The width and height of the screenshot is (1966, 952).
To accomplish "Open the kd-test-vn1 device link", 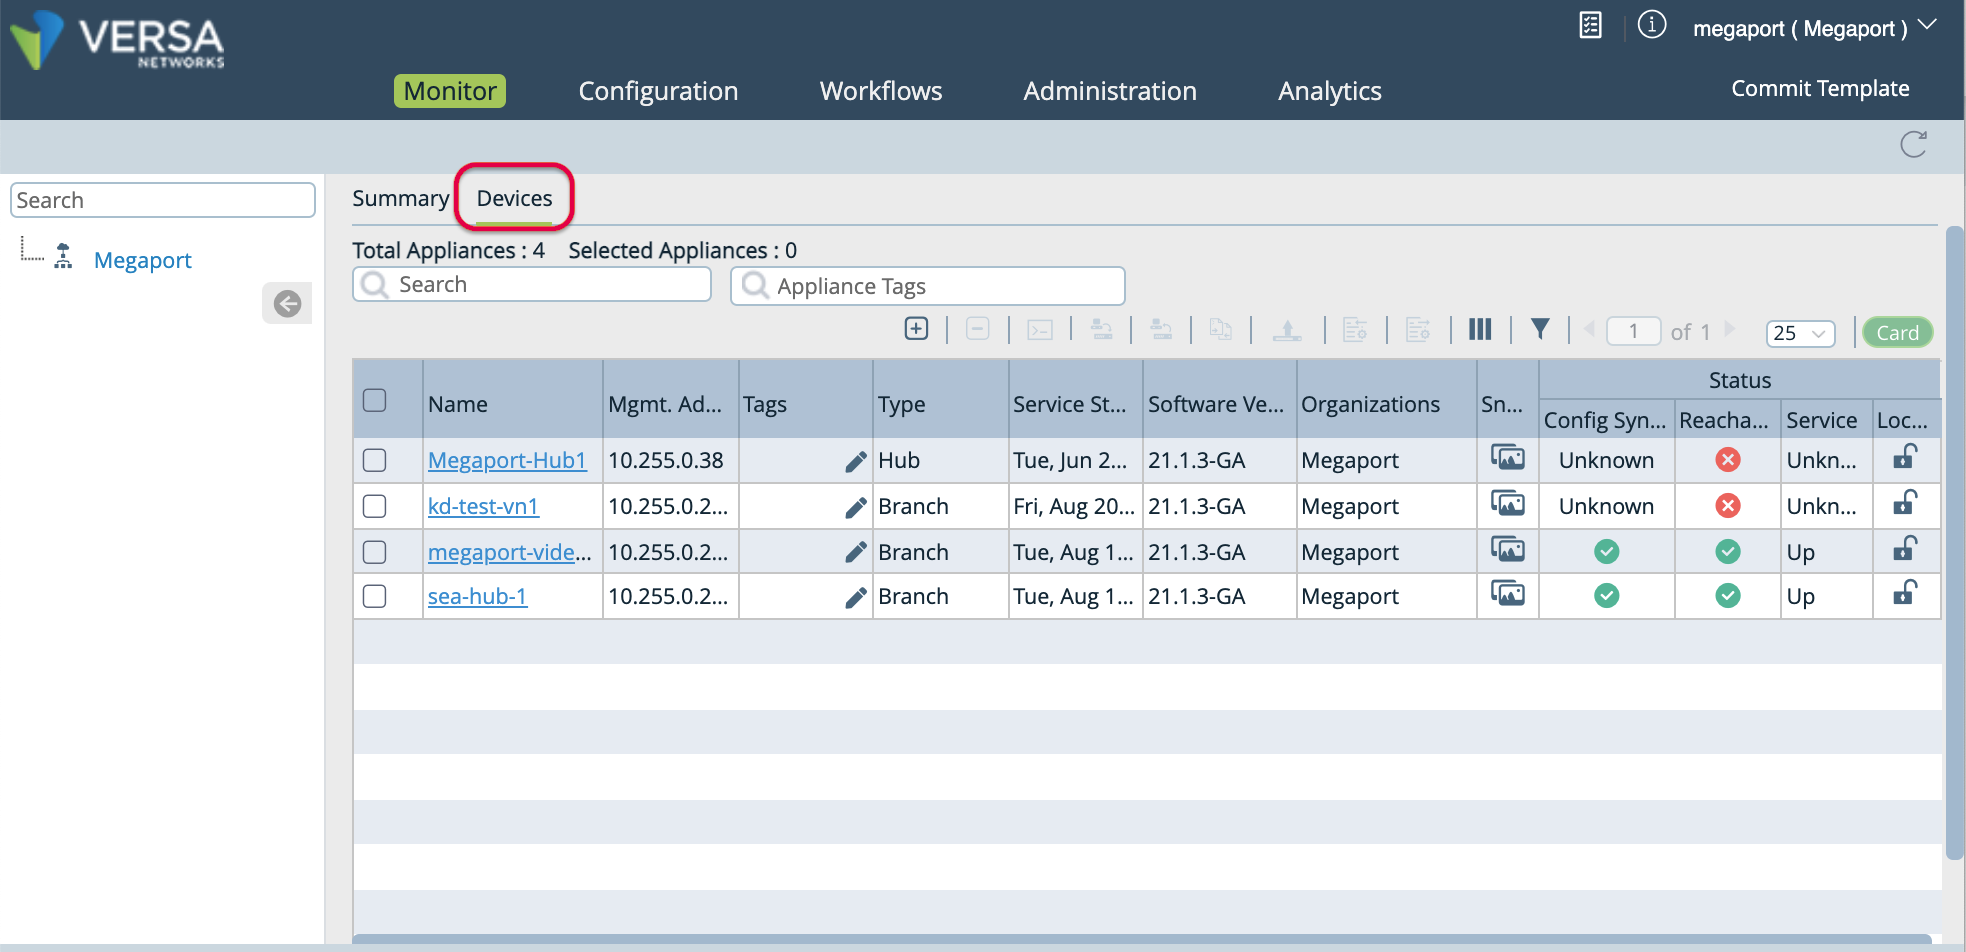I will point(483,506).
